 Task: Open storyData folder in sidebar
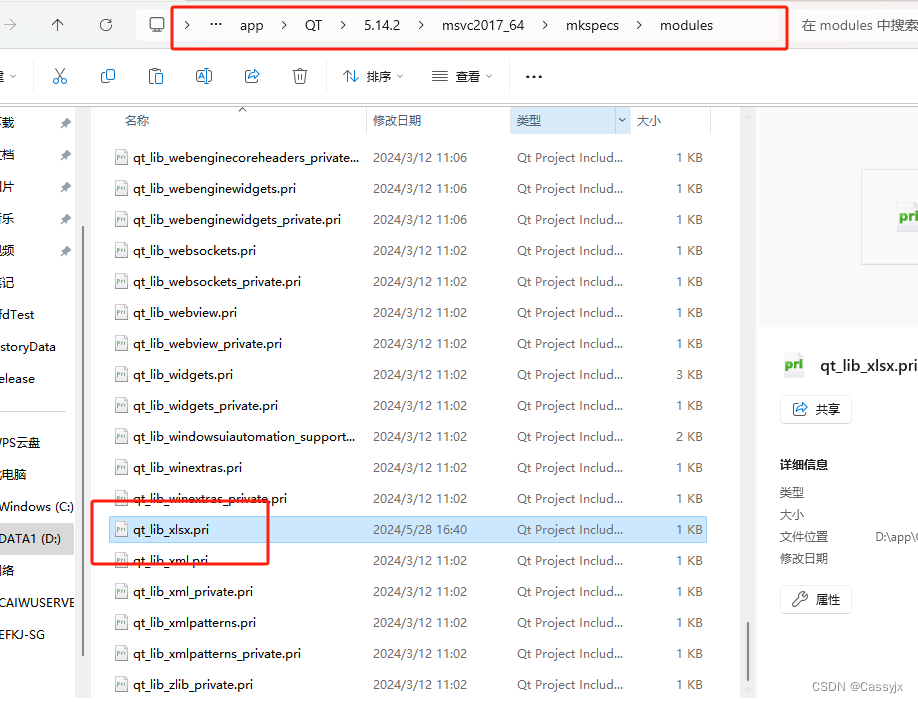28,347
